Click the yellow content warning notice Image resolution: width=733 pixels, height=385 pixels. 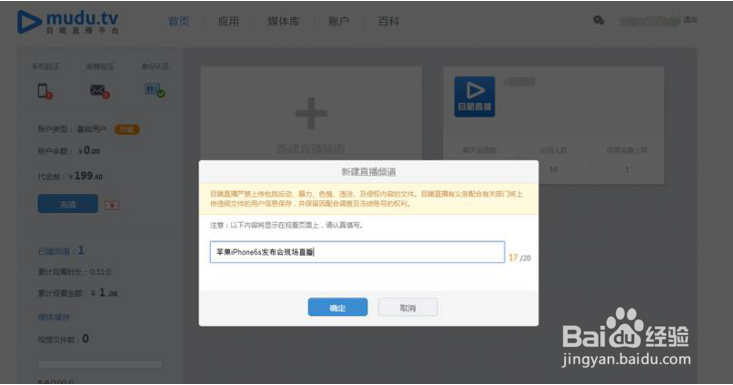pyautogui.click(x=369, y=199)
